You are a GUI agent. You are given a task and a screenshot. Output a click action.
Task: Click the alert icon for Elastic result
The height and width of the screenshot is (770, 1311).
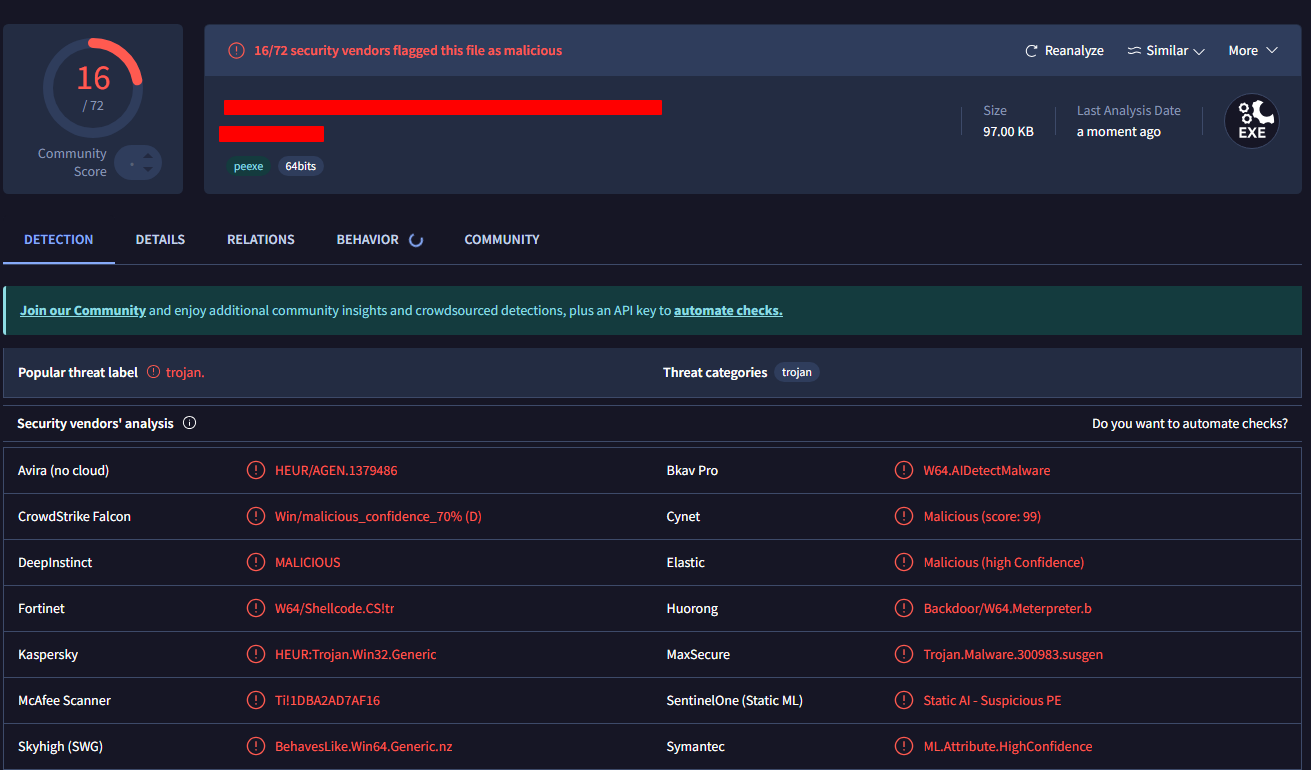904,562
